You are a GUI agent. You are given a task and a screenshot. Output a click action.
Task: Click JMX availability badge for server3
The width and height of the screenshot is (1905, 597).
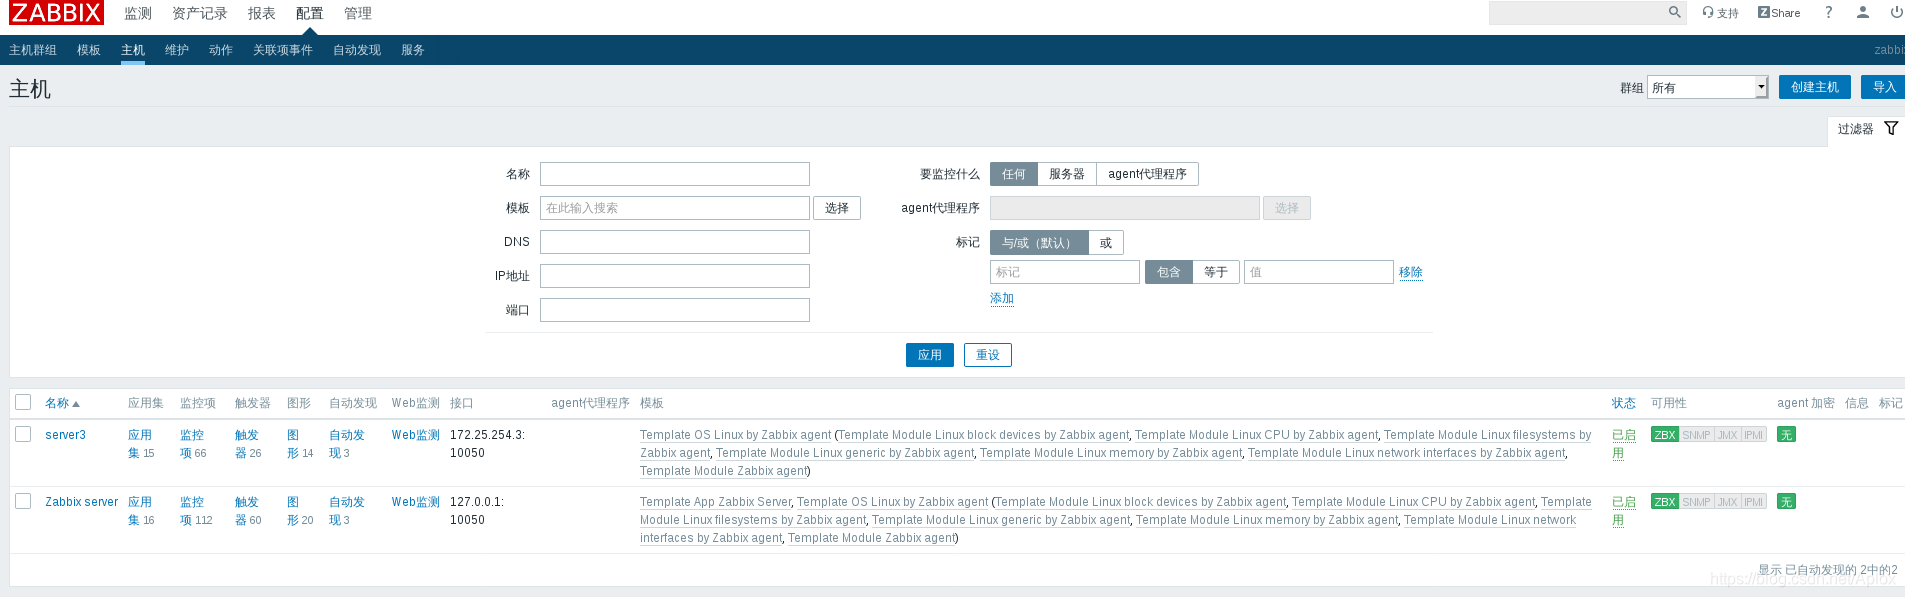tap(1728, 435)
